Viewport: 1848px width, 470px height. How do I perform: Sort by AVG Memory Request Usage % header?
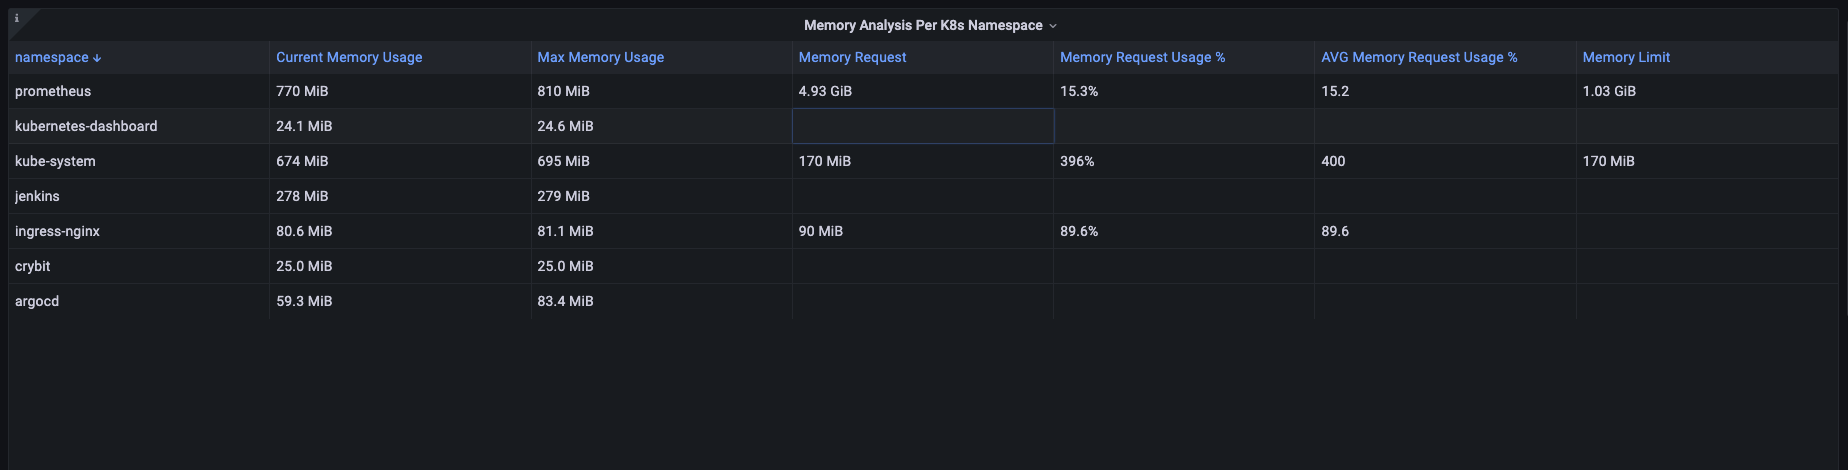pos(1418,57)
